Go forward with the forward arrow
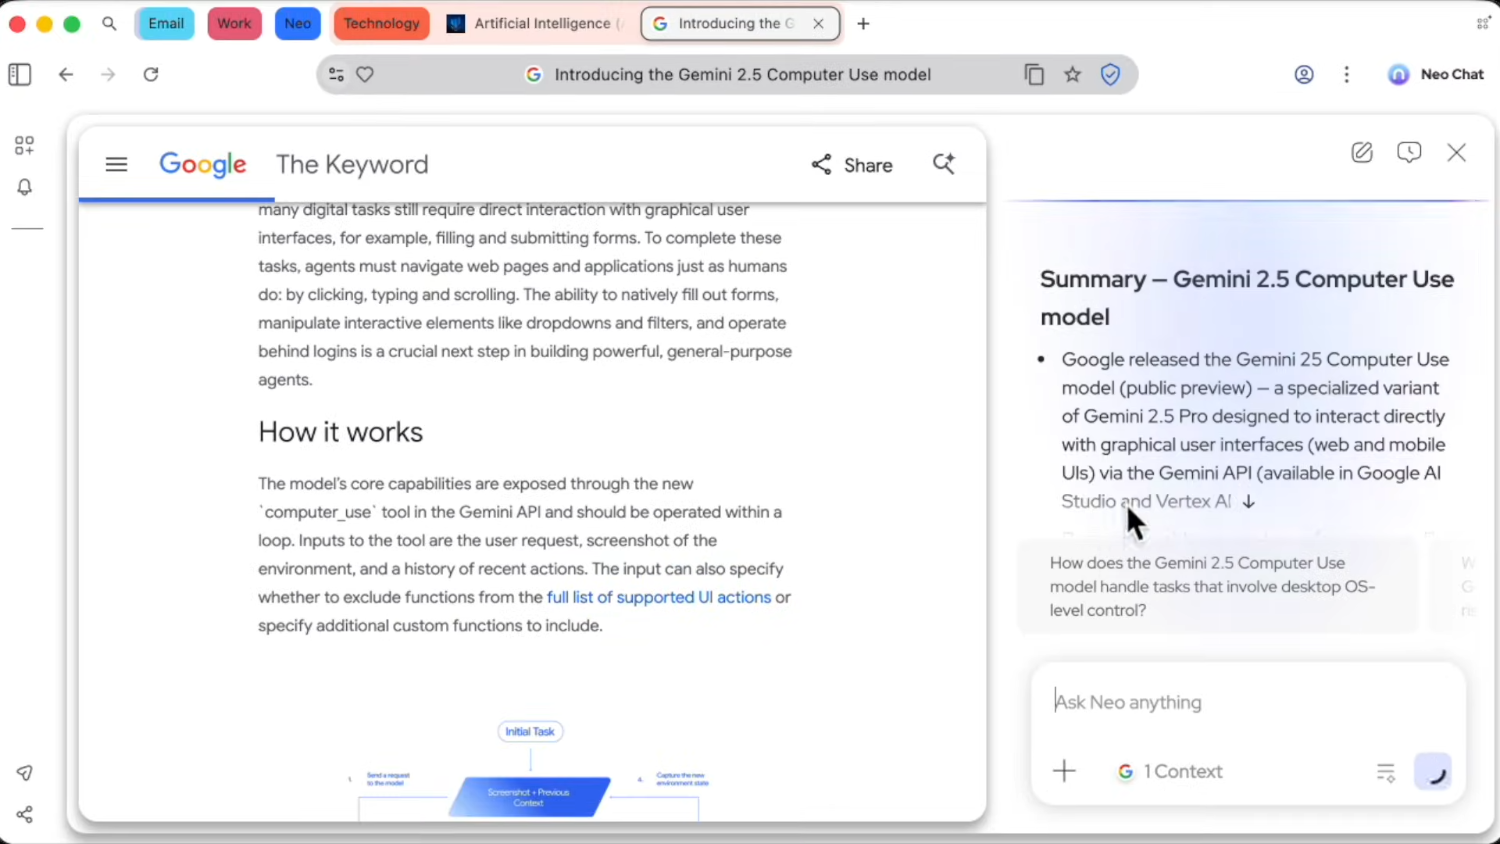This screenshot has height=844, width=1500. 108,74
